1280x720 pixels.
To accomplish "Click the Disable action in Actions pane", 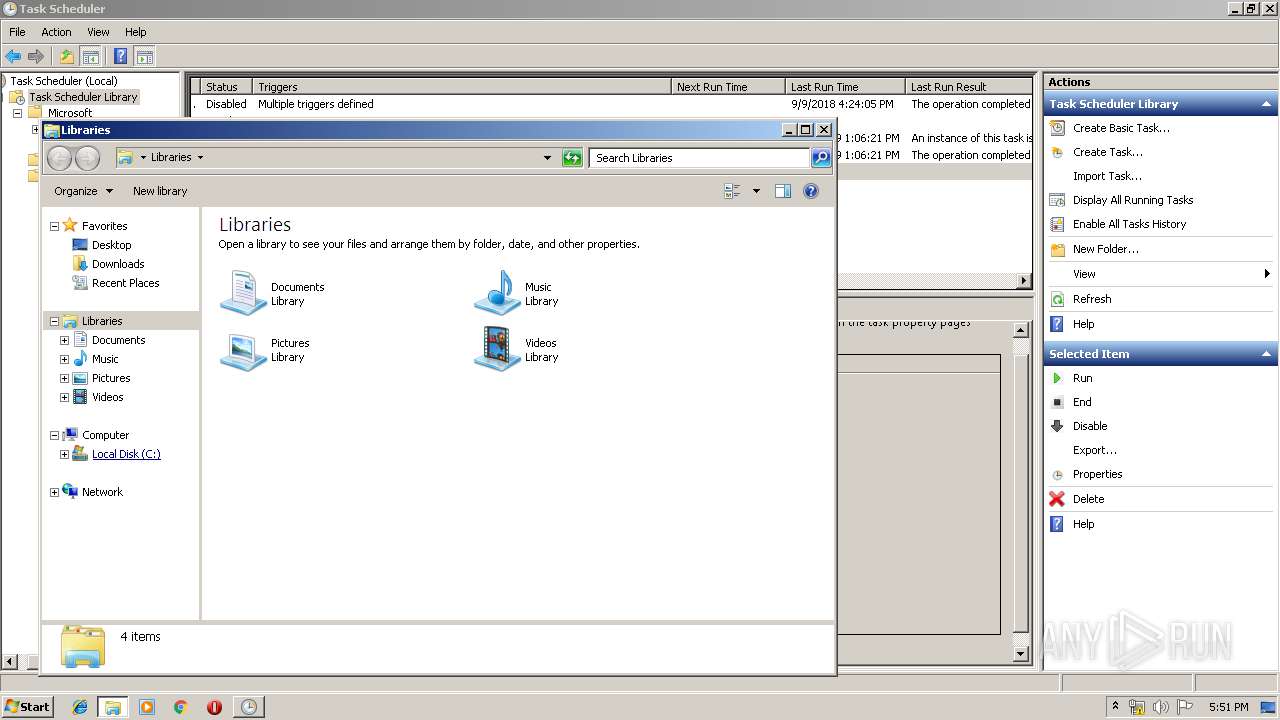I will pos(1090,426).
